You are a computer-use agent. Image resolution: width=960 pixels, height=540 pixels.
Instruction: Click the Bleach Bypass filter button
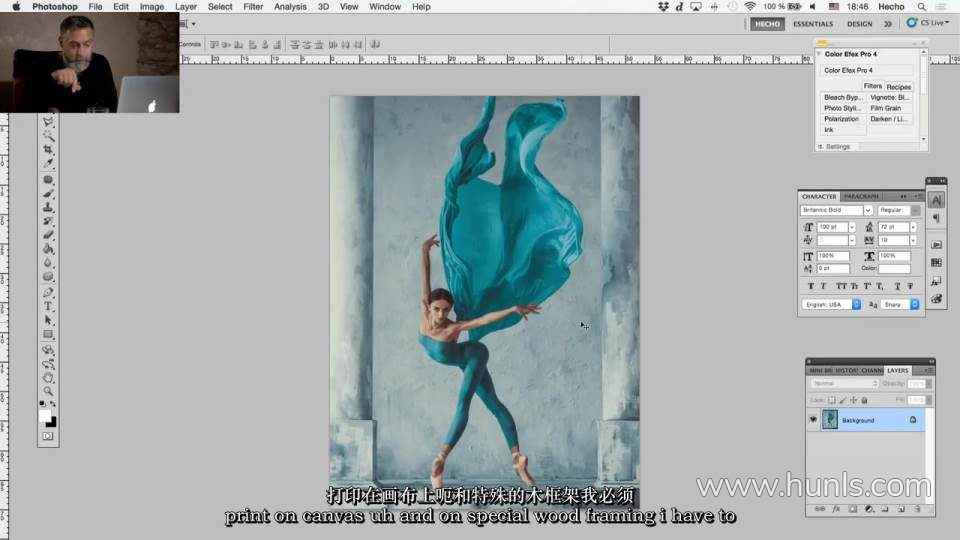pyautogui.click(x=842, y=98)
